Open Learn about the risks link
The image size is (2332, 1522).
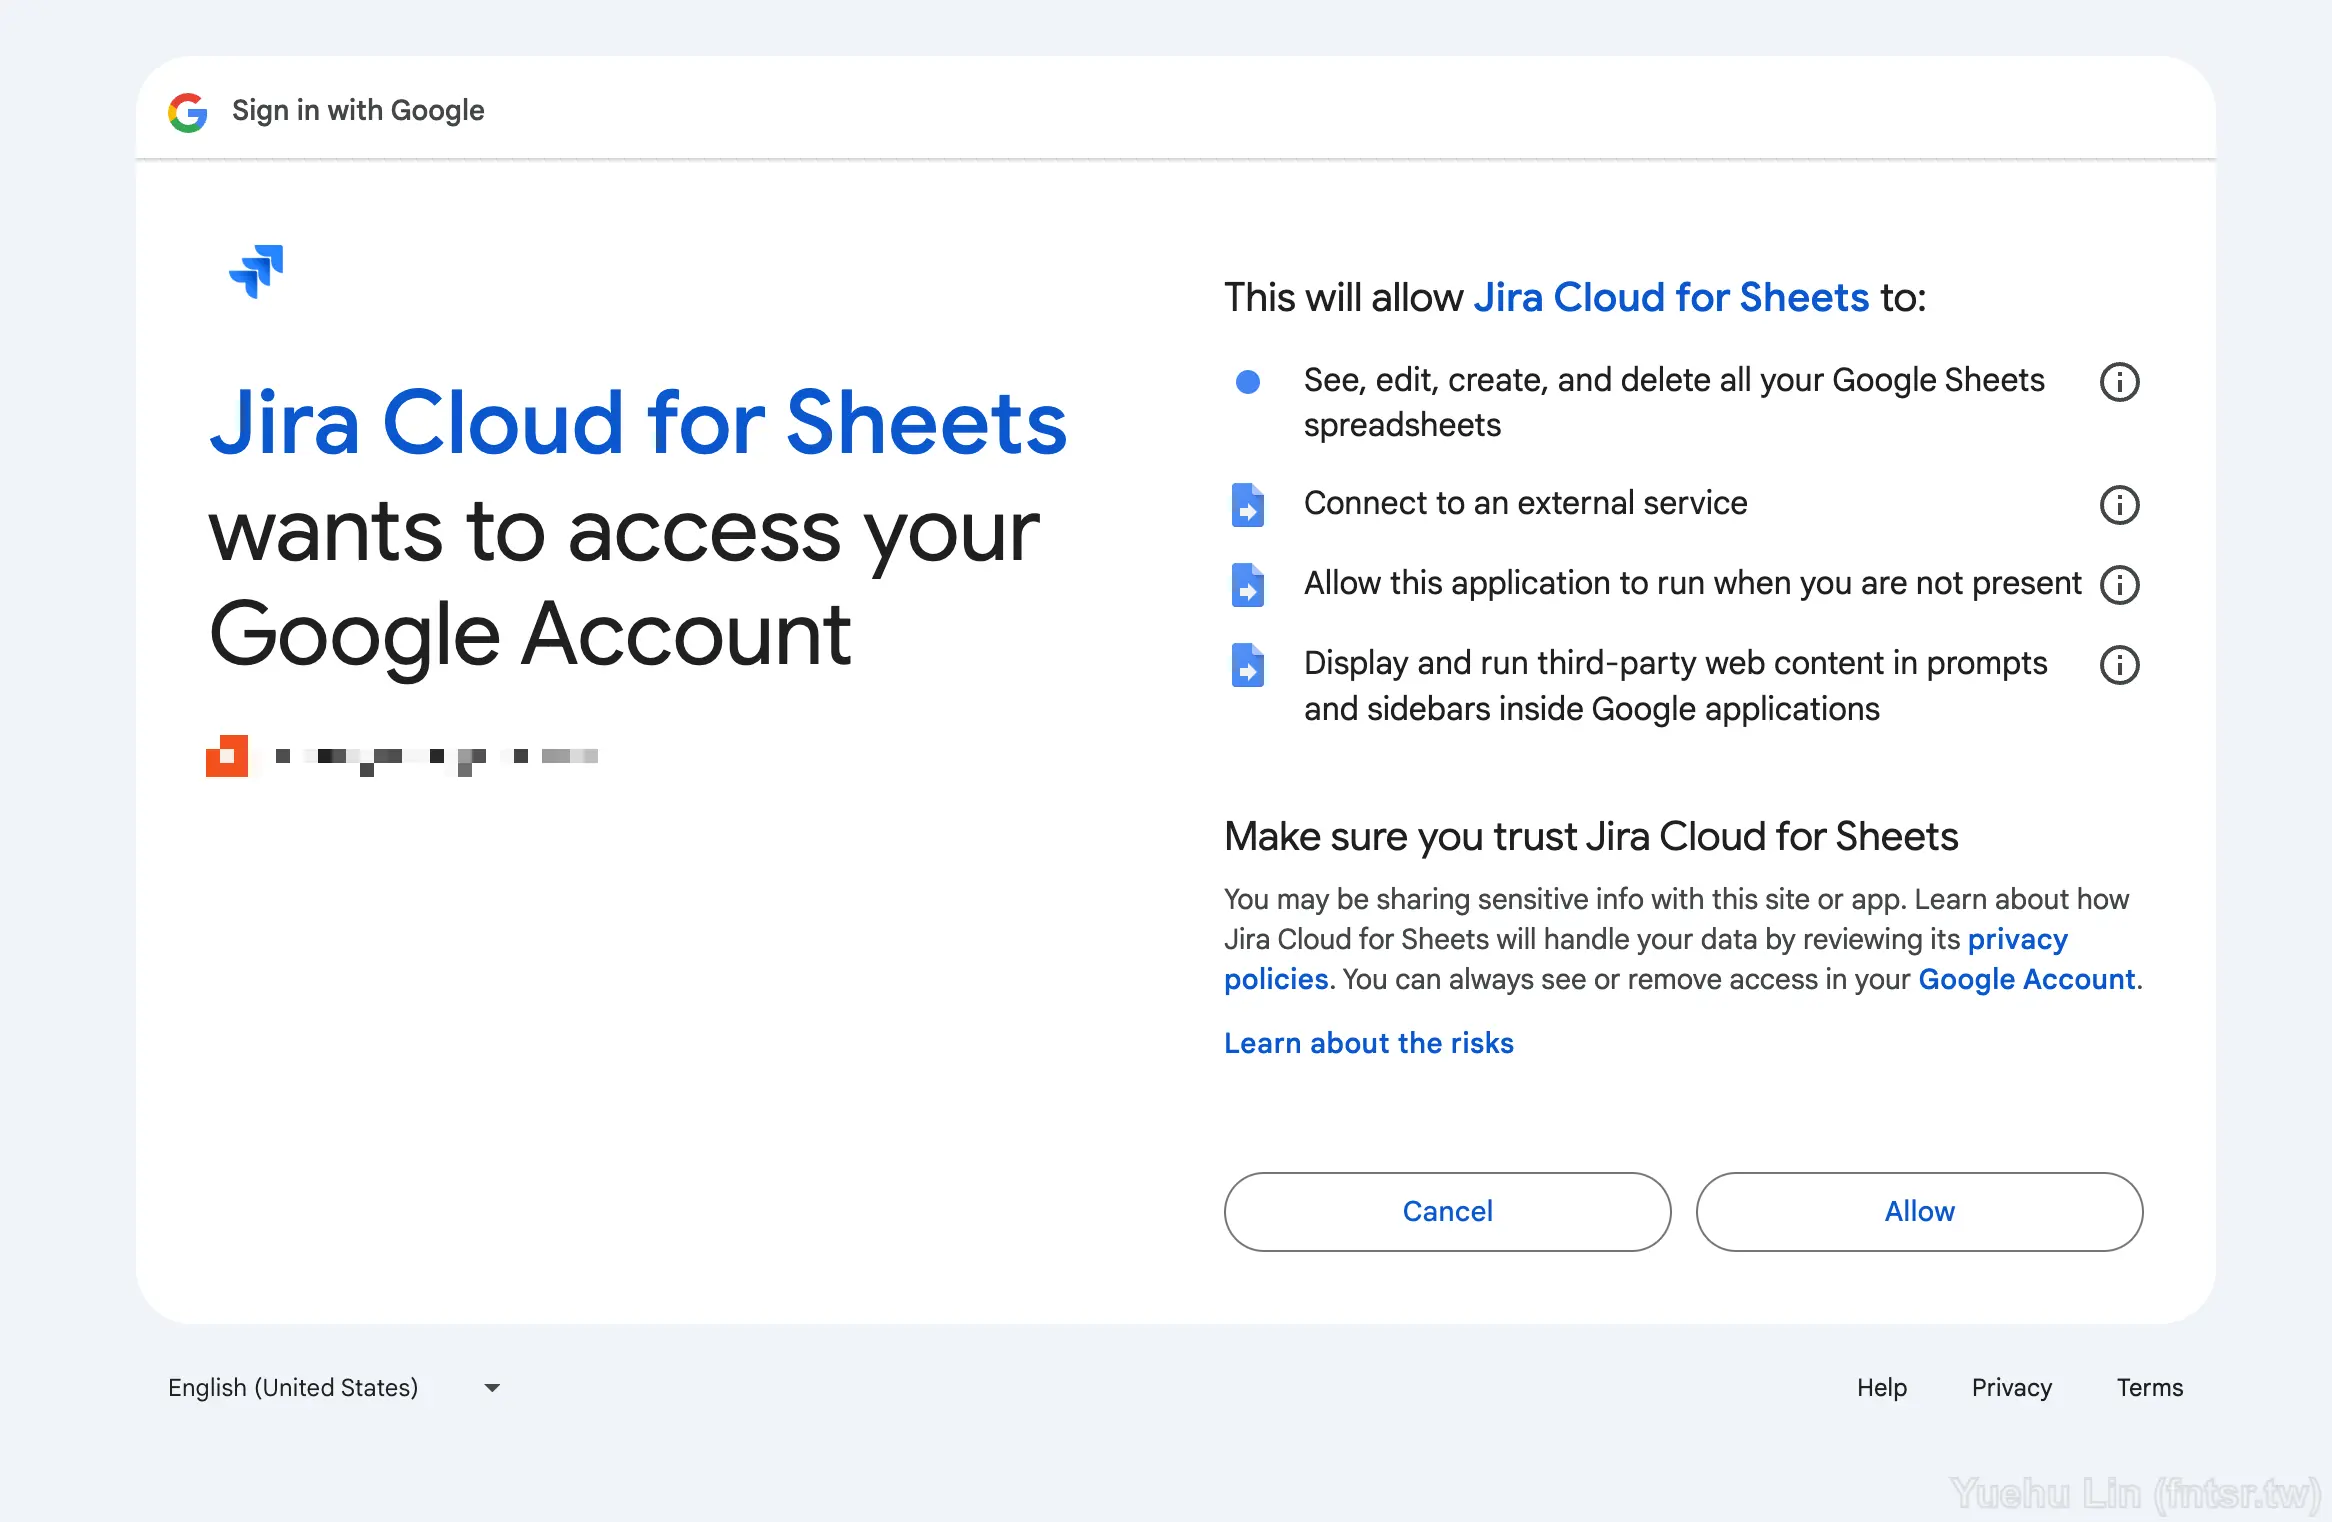tap(1369, 1043)
